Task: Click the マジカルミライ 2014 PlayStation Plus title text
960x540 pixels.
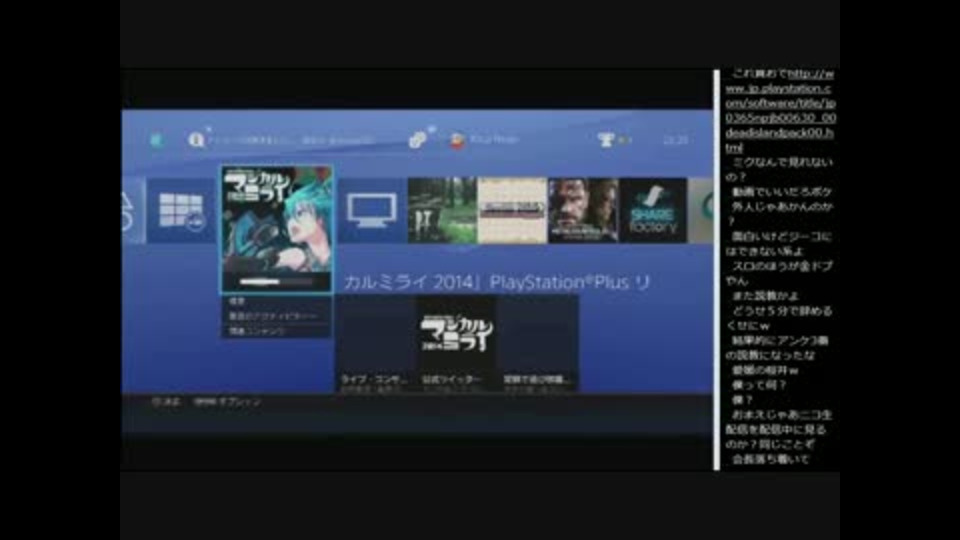Action: [496, 282]
